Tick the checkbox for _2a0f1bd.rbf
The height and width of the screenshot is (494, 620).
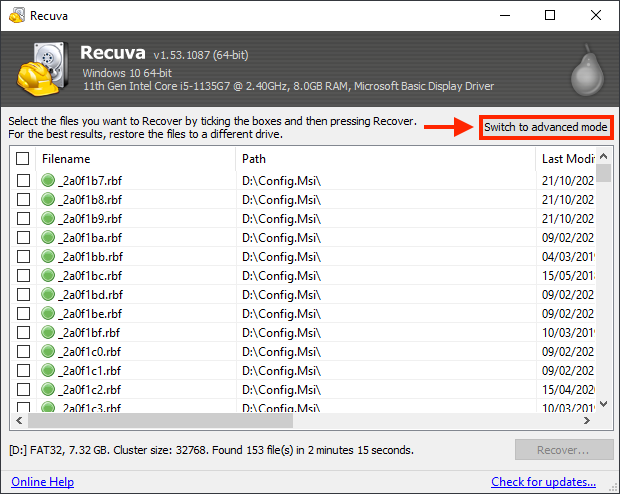point(23,295)
